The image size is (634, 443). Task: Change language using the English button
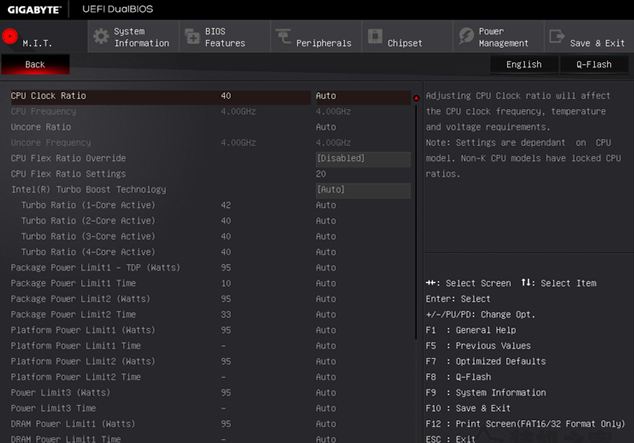click(524, 64)
